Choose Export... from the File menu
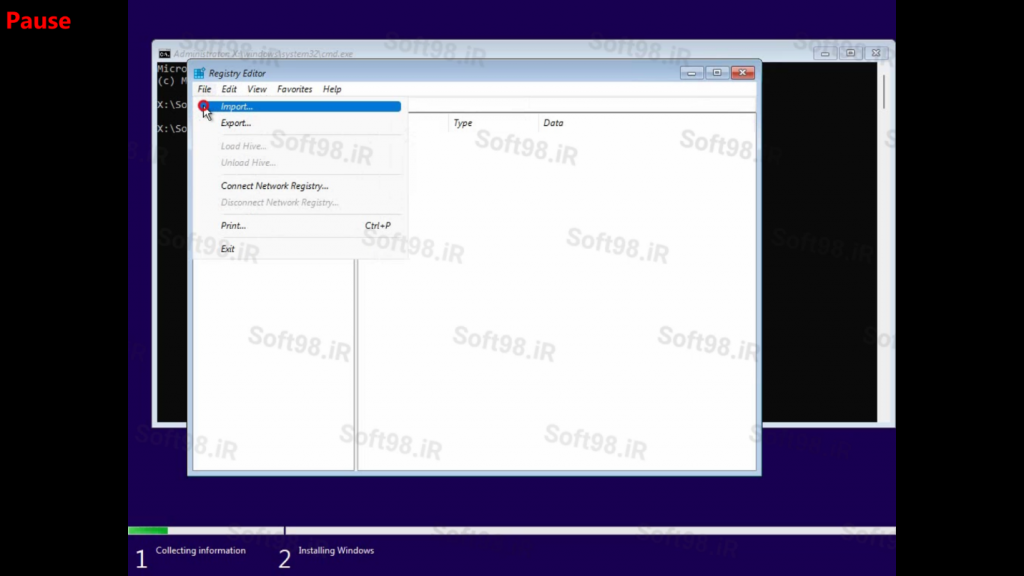This screenshot has width=1024, height=576. click(x=299, y=123)
